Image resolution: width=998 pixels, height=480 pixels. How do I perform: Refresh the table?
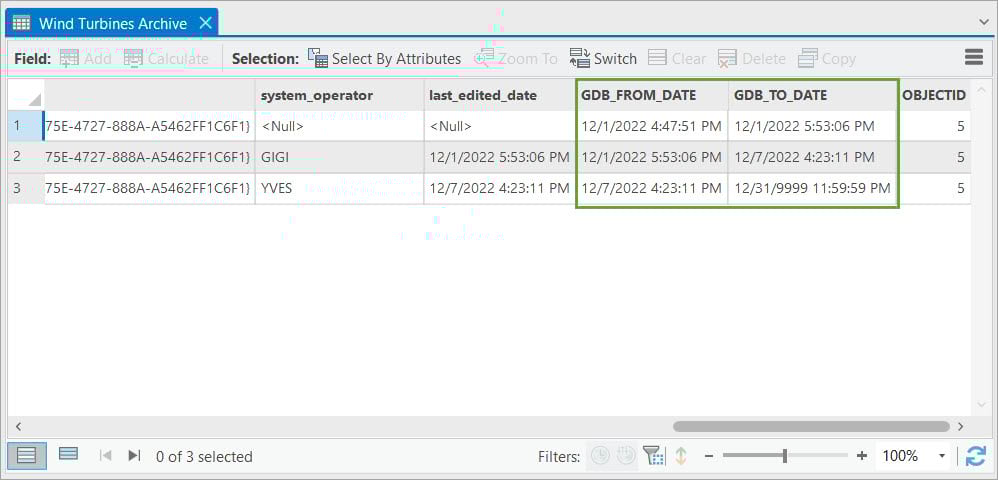[x=976, y=456]
